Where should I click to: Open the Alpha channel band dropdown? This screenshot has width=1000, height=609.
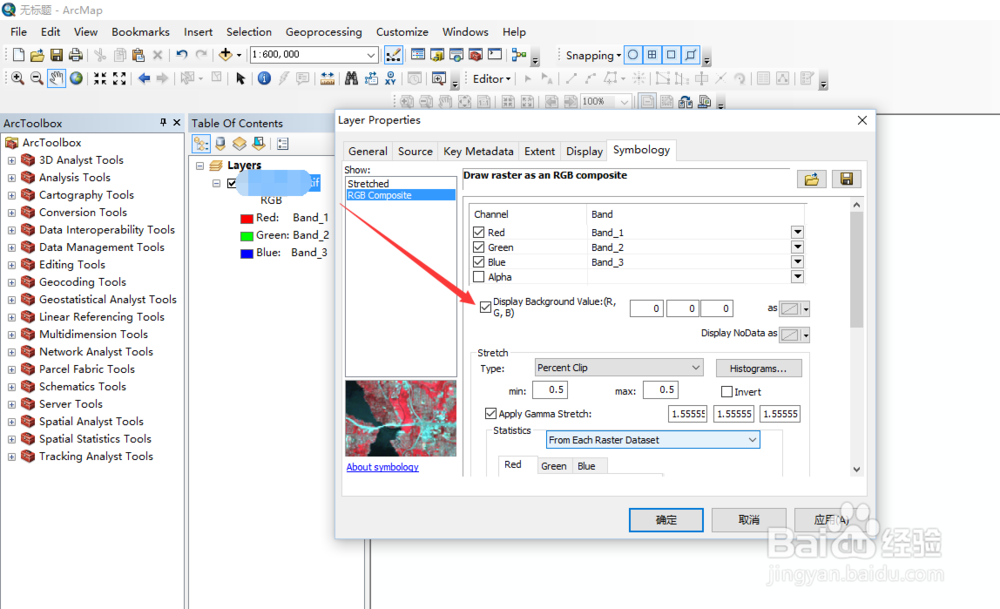(797, 277)
